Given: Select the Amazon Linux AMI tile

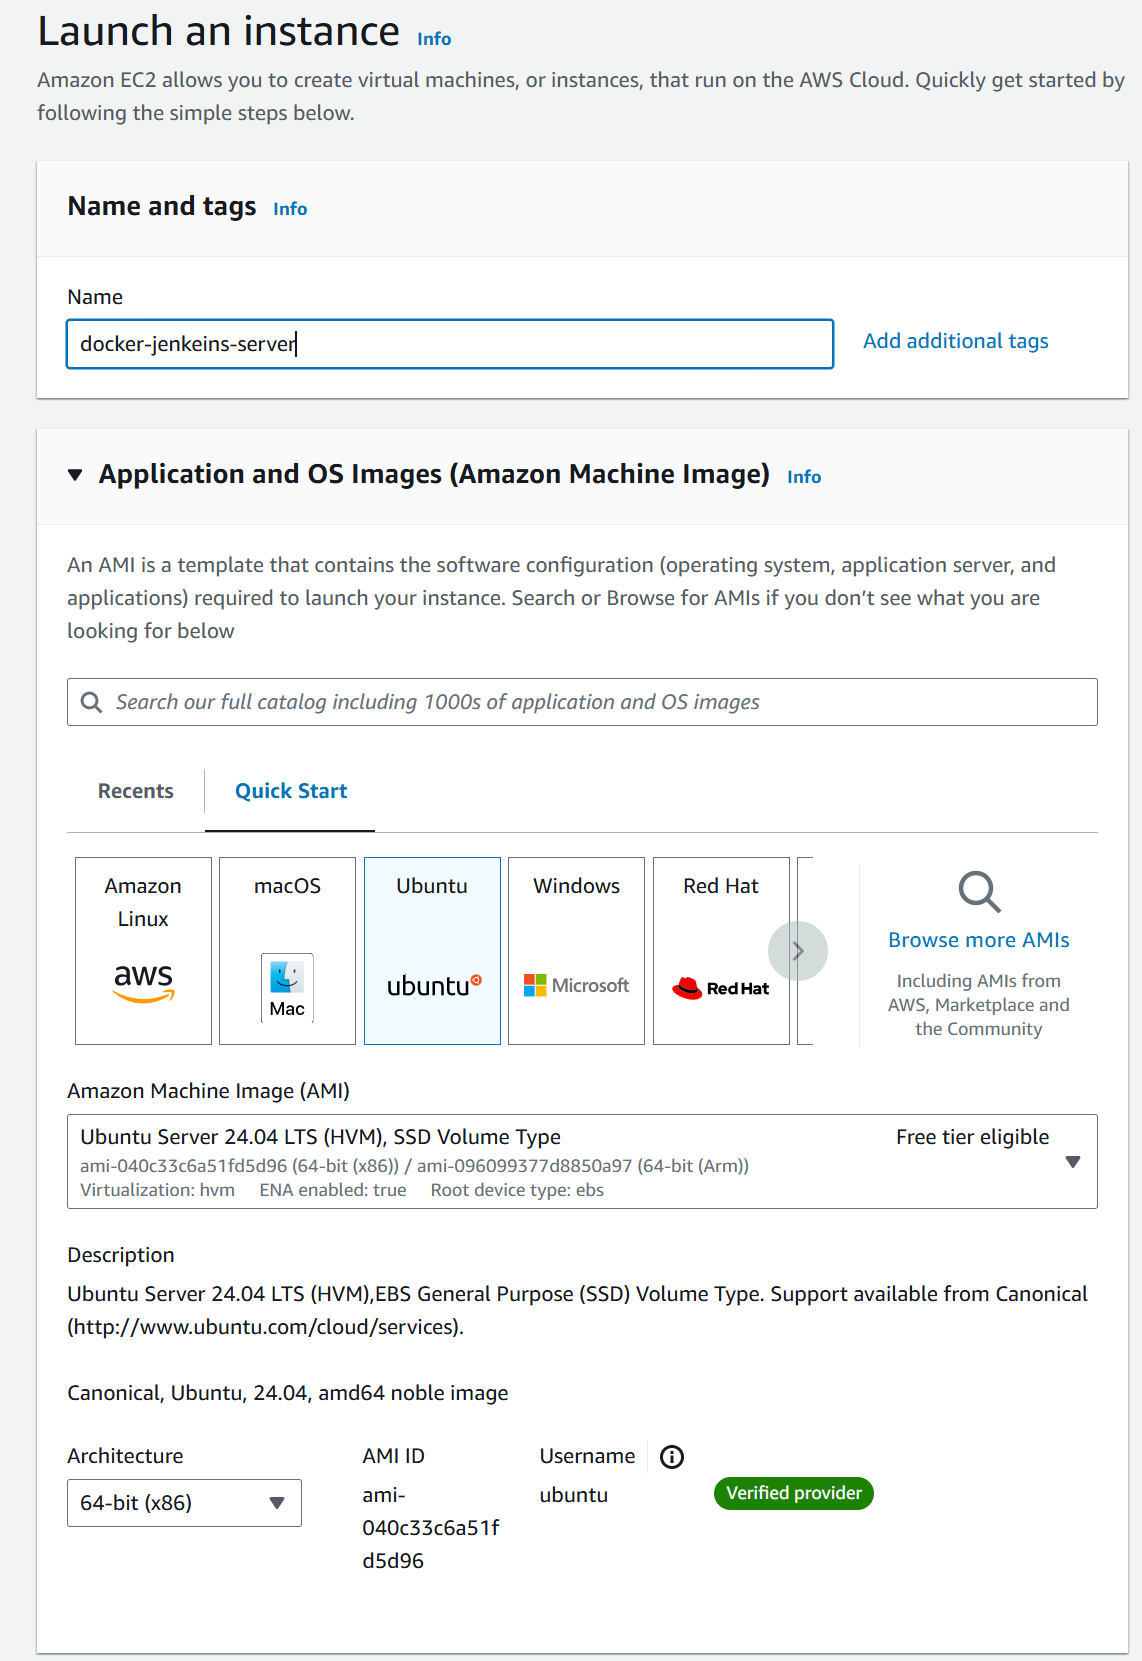Looking at the screenshot, I should click(x=143, y=950).
